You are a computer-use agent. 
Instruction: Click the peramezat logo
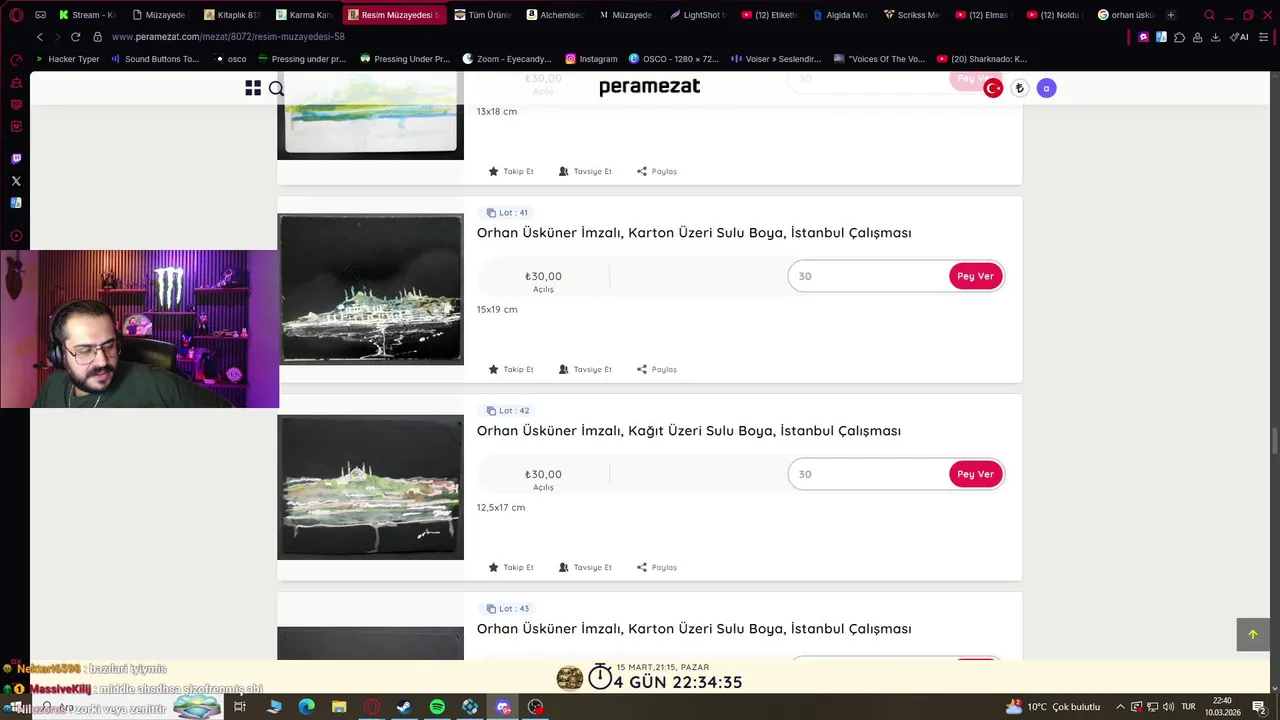pyautogui.click(x=650, y=87)
